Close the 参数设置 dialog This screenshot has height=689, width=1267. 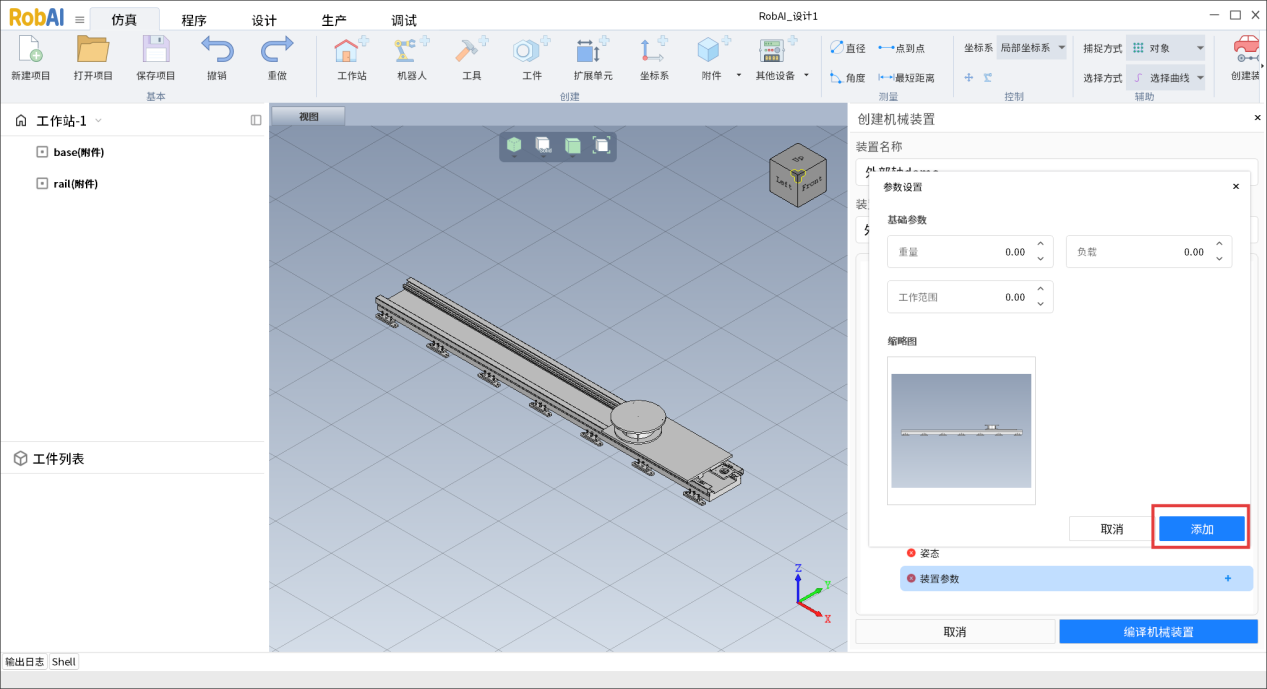pyautogui.click(x=1236, y=186)
